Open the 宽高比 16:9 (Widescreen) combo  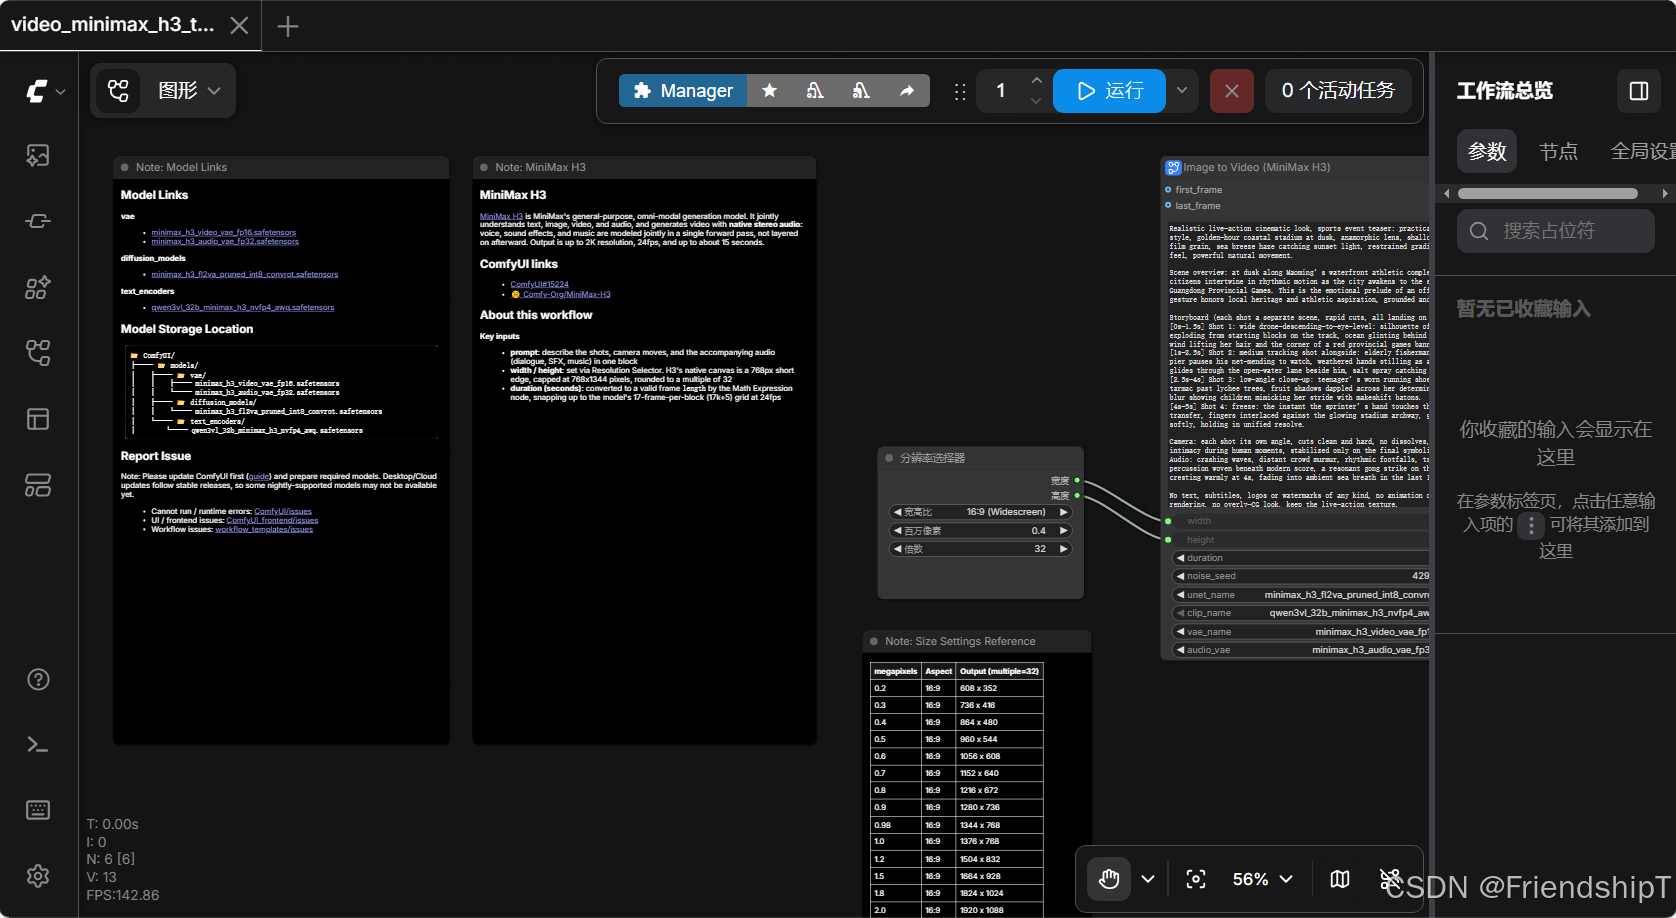click(x=980, y=512)
